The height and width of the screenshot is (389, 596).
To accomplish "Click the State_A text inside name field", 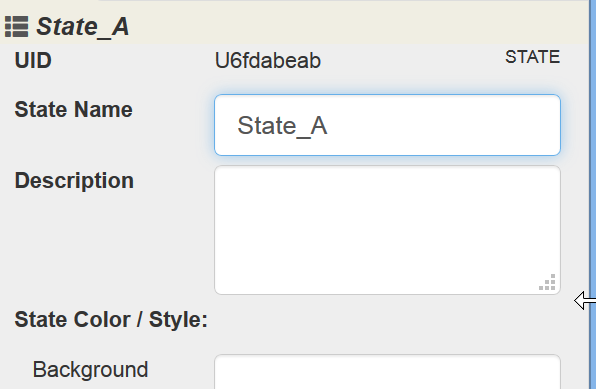I will [282, 125].
